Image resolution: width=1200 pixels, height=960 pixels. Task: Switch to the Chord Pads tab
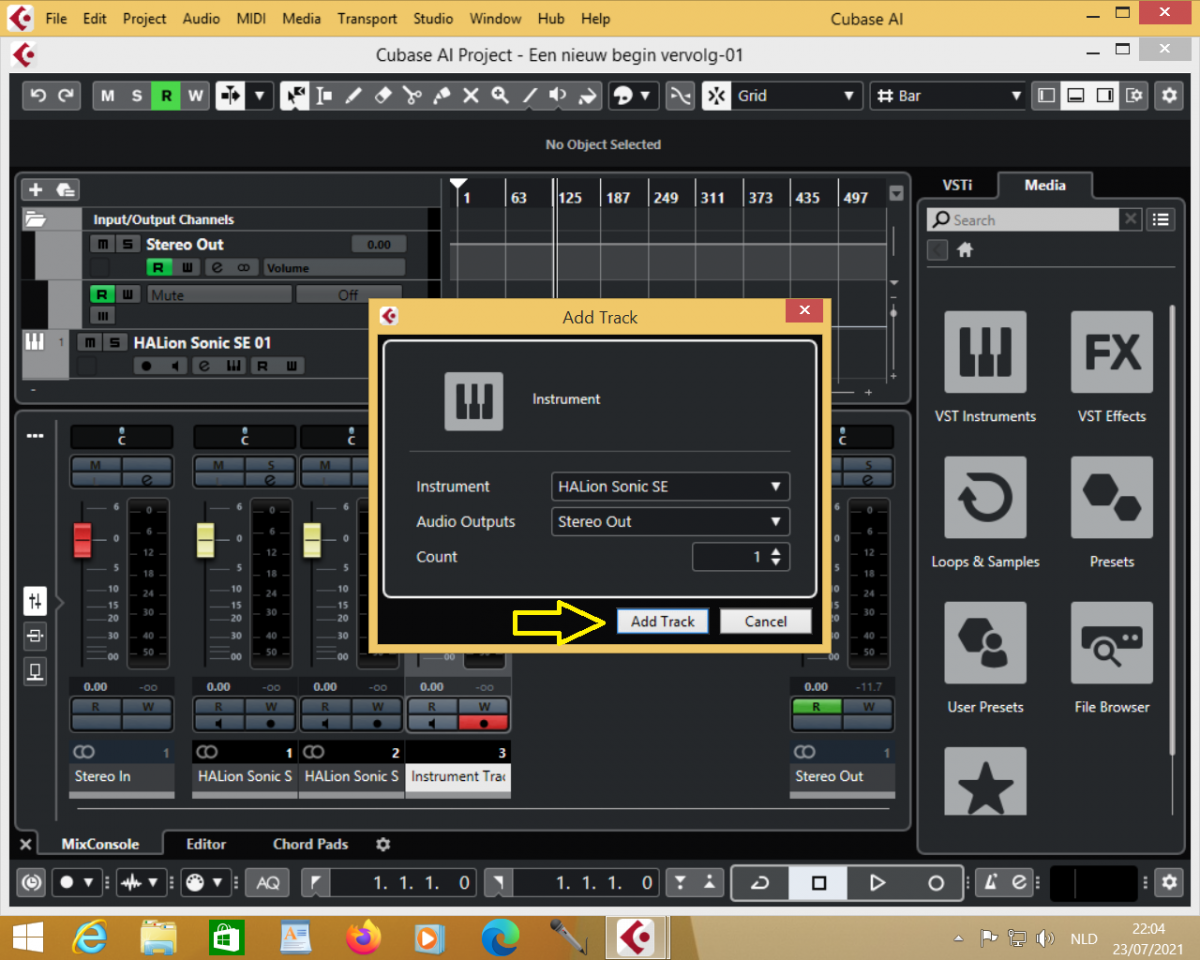pyautogui.click(x=311, y=844)
